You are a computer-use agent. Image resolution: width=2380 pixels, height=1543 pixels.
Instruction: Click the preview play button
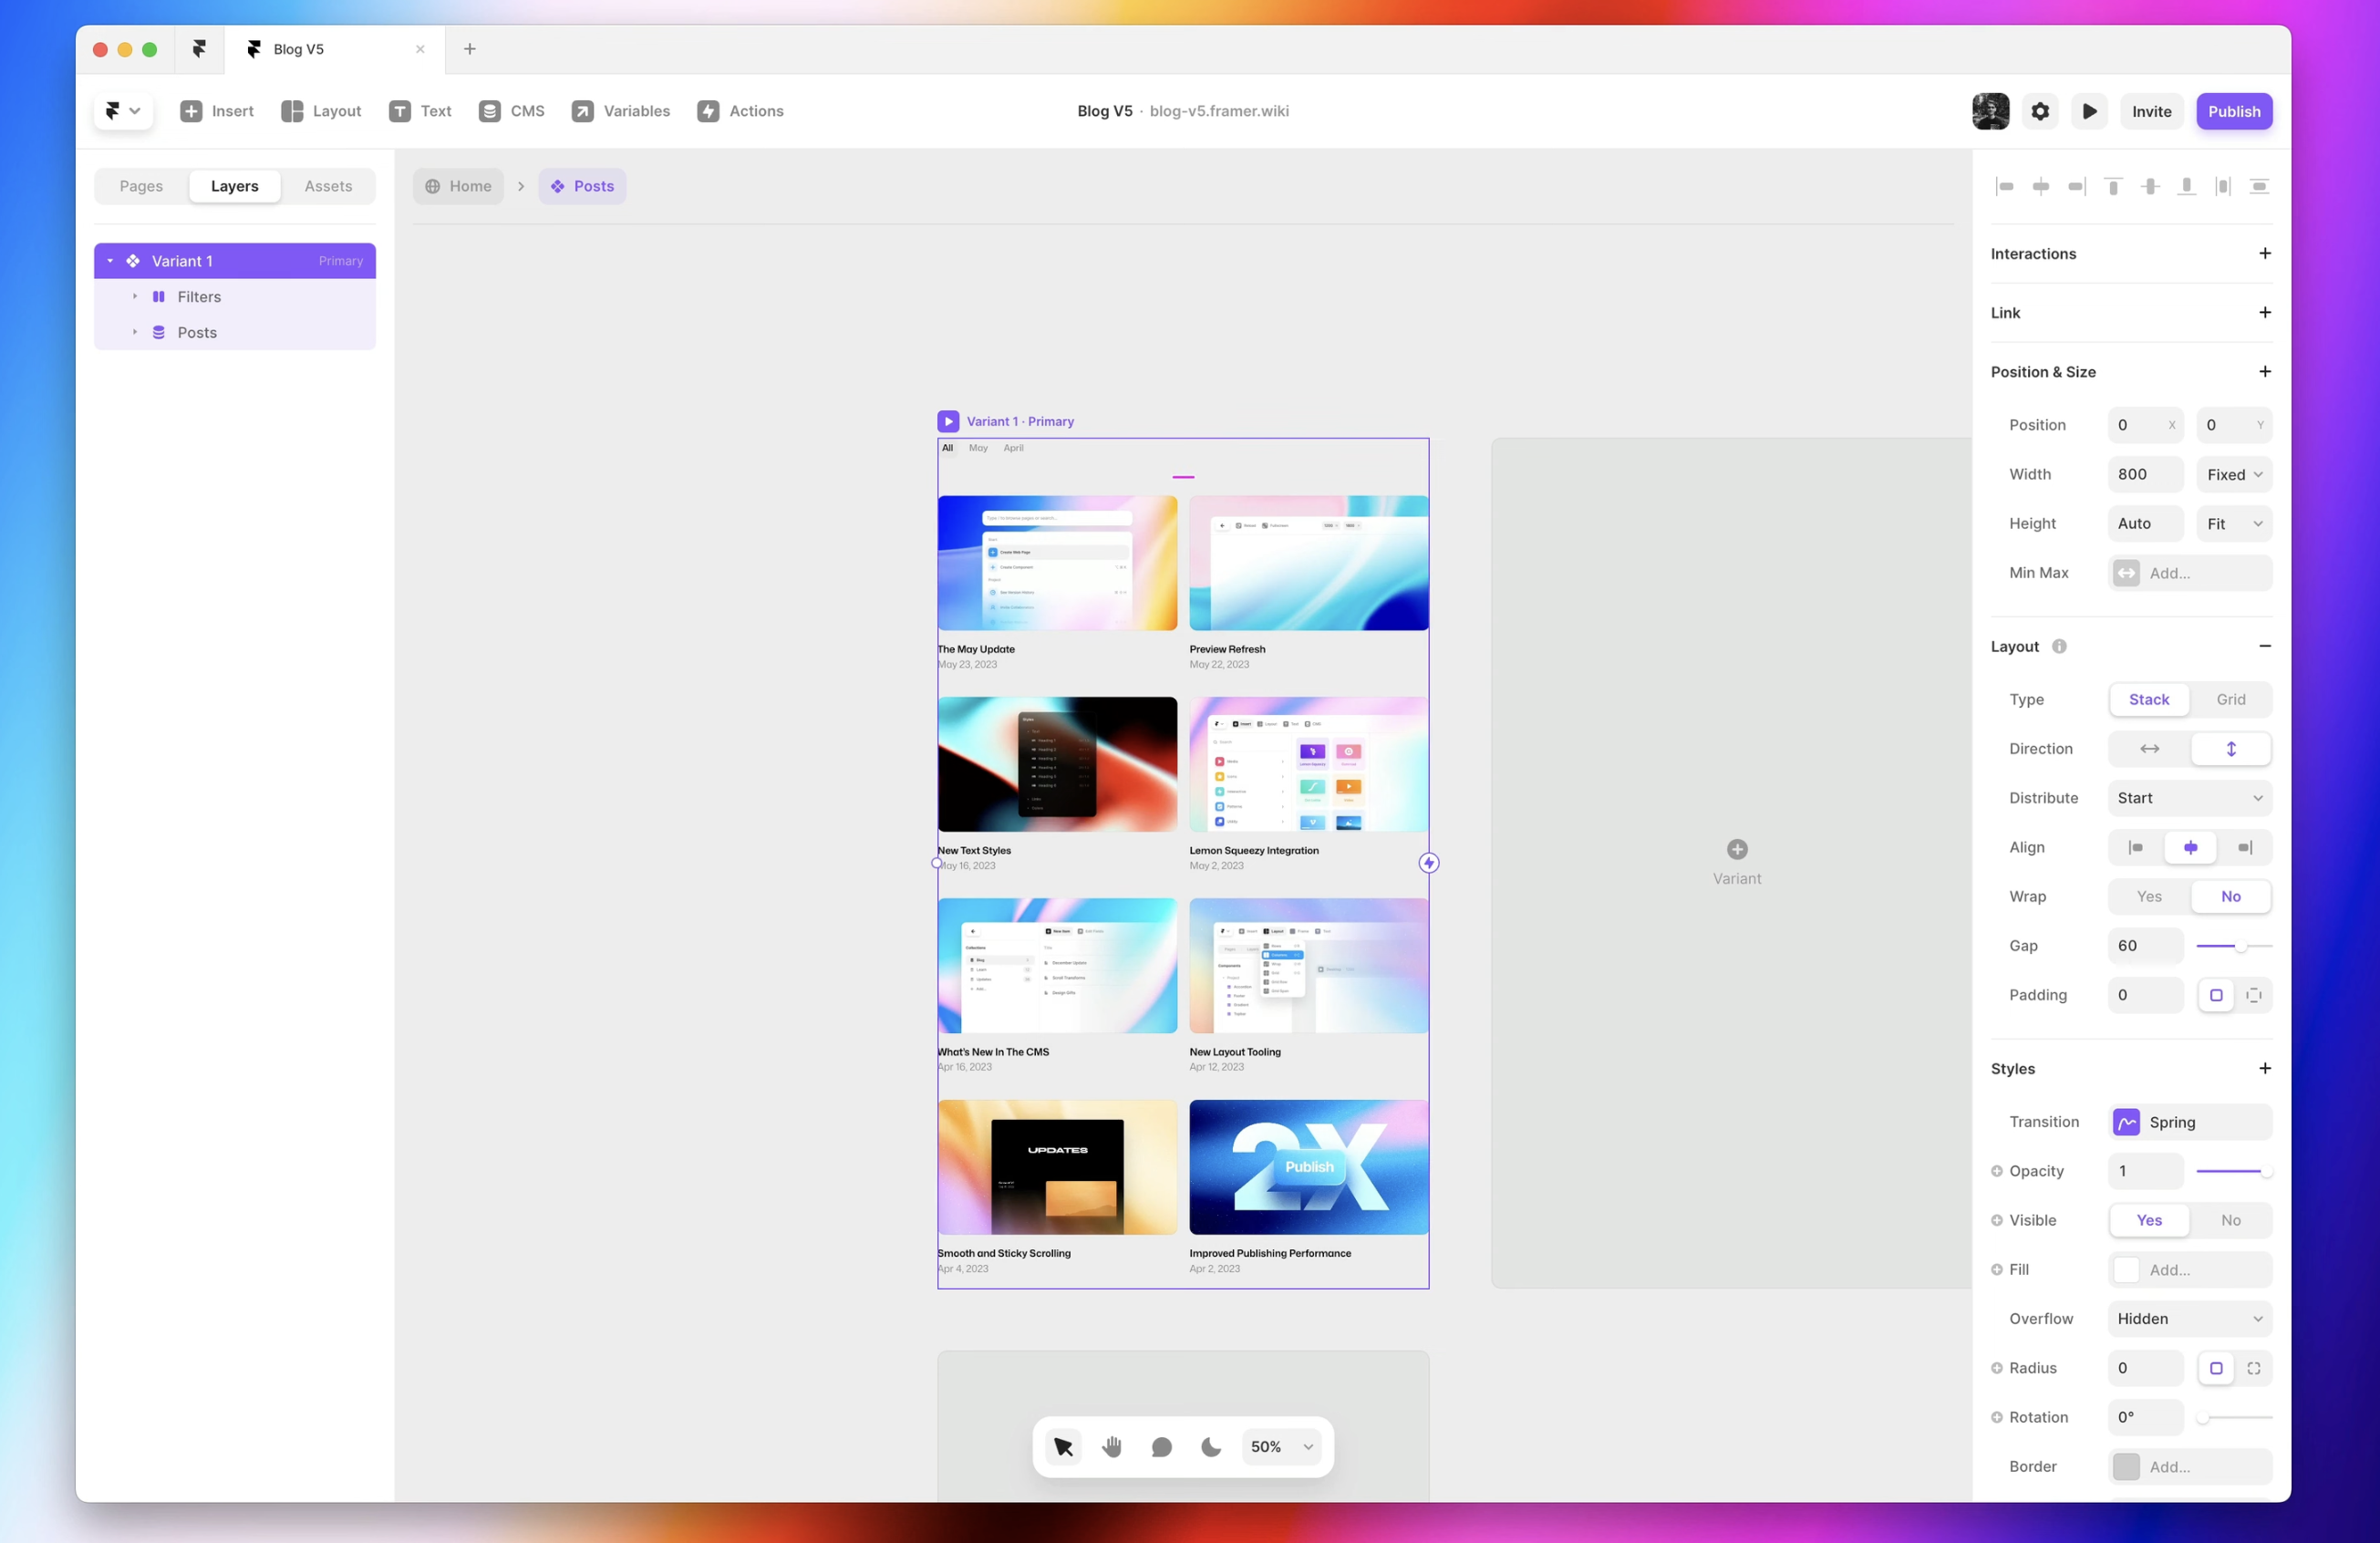pos(2089,111)
